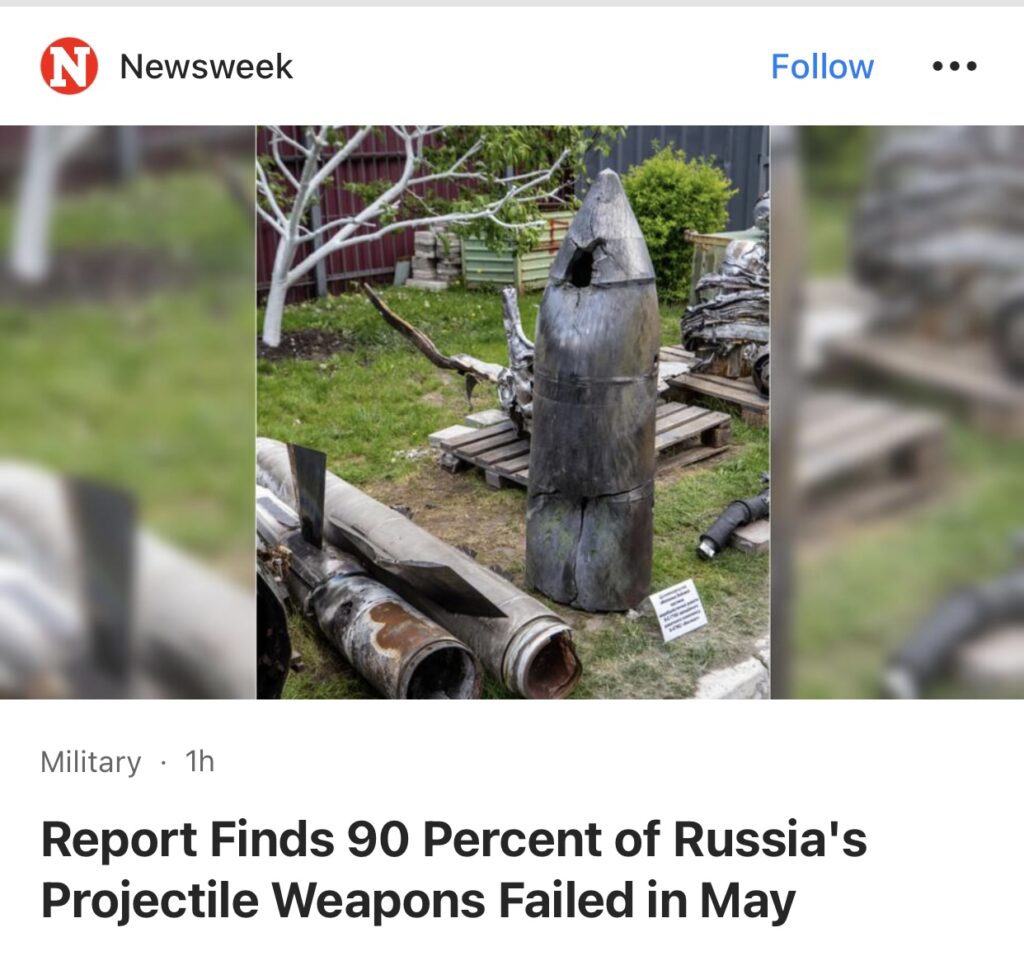Open the article headline about Russia's weapons

pos(453,869)
